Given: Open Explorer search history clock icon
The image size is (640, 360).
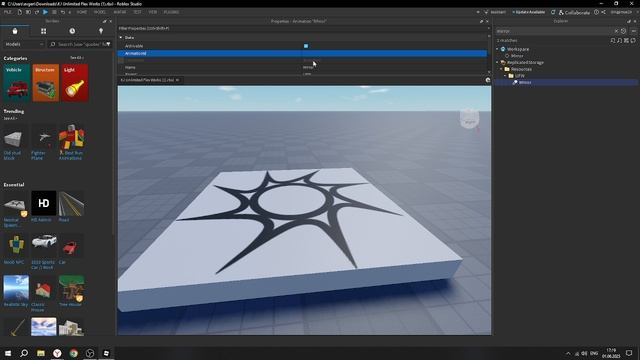Looking at the screenshot, I should 623,31.
